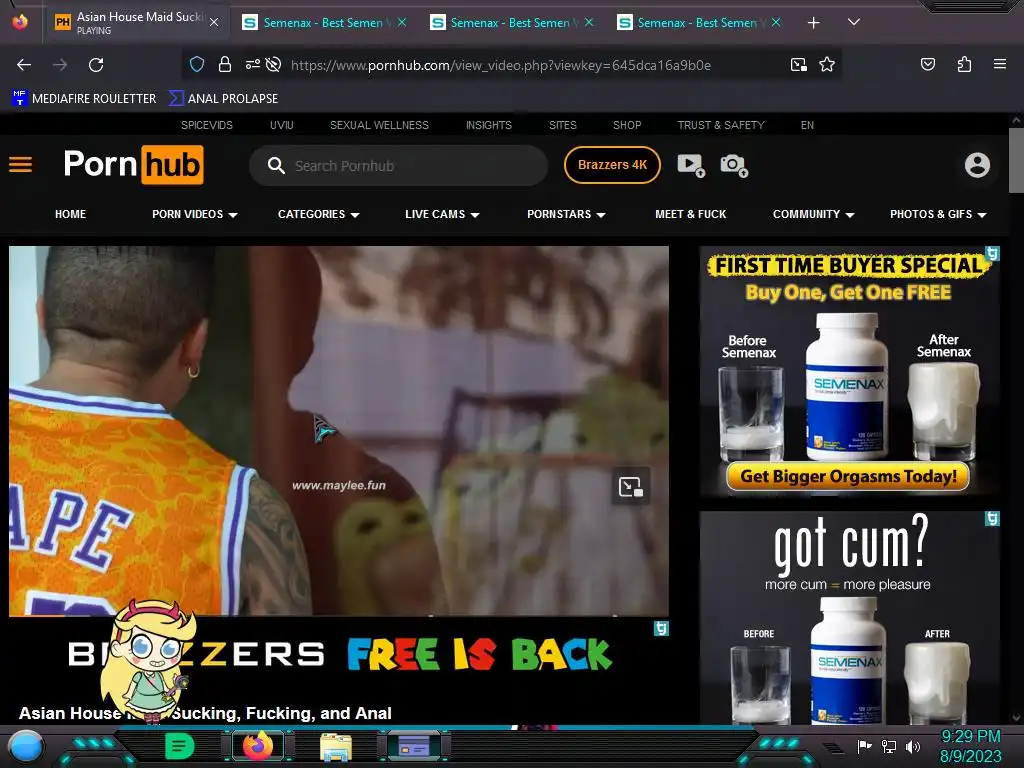The image size is (1024, 768).
Task: Open a new browser tab
Action: click(814, 23)
